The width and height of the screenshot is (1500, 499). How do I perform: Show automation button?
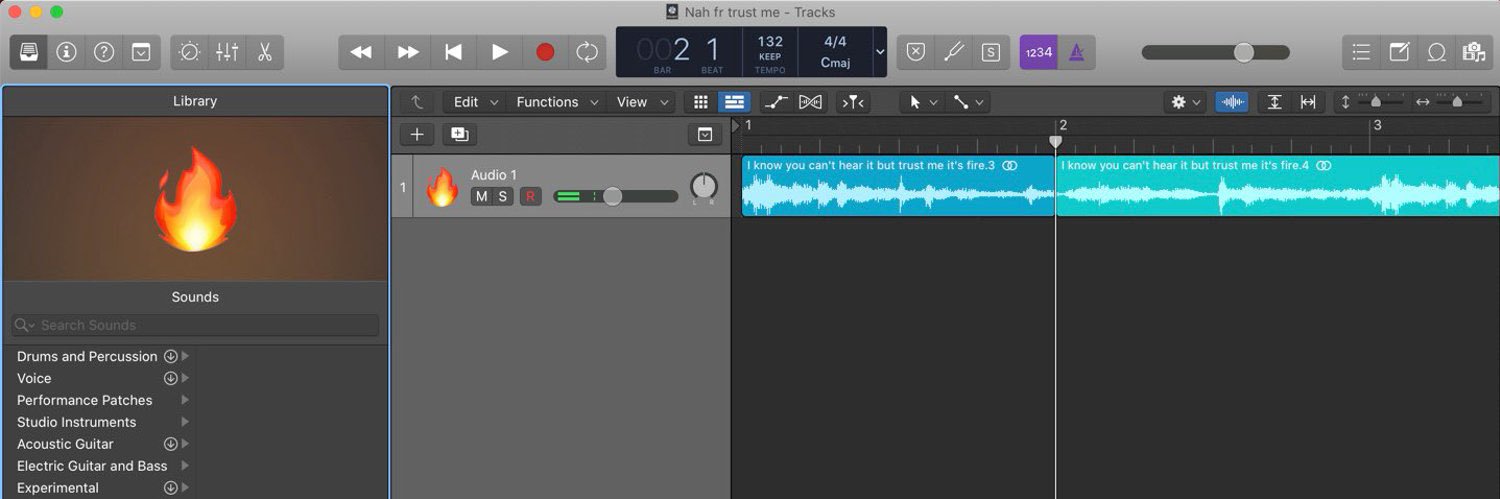tap(775, 102)
